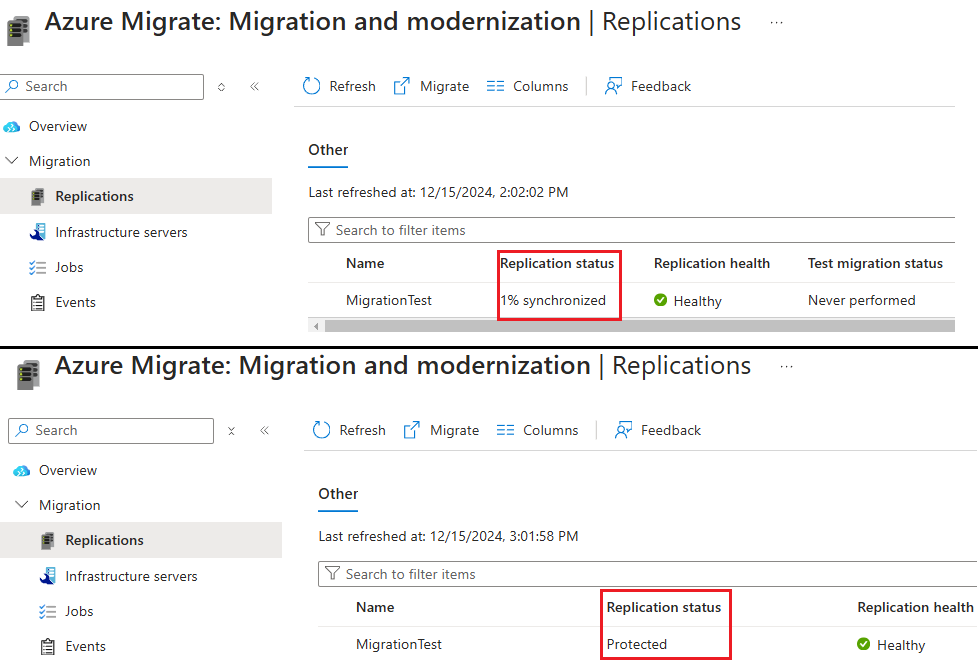978x660 pixels.
Task: Click Feedback icon in bottom panel toolbar
Action: click(623, 430)
